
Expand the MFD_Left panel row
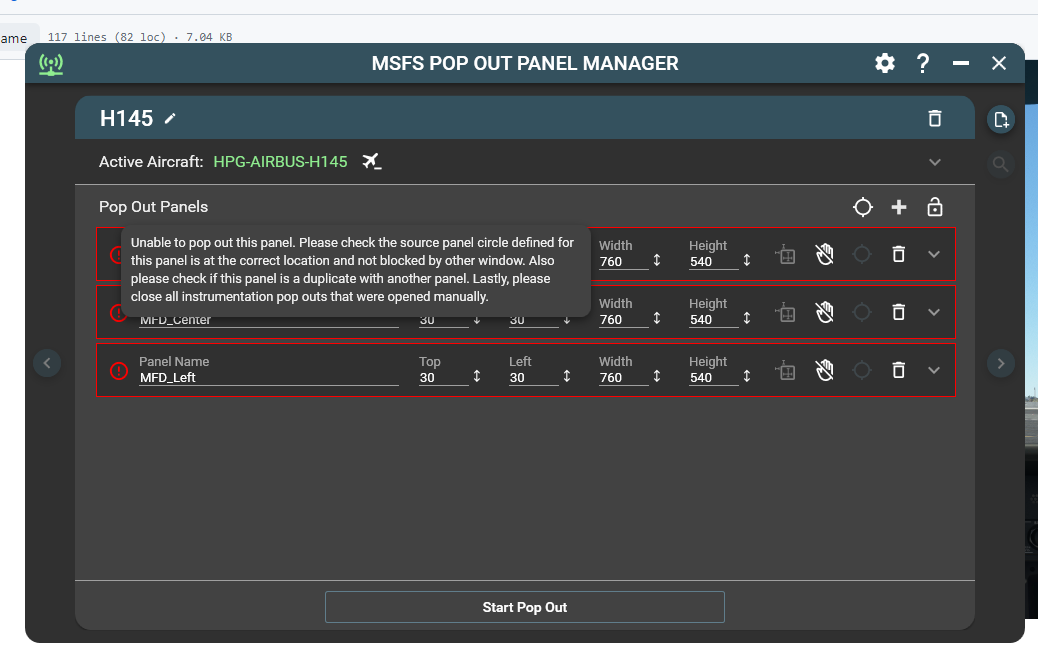click(933, 369)
